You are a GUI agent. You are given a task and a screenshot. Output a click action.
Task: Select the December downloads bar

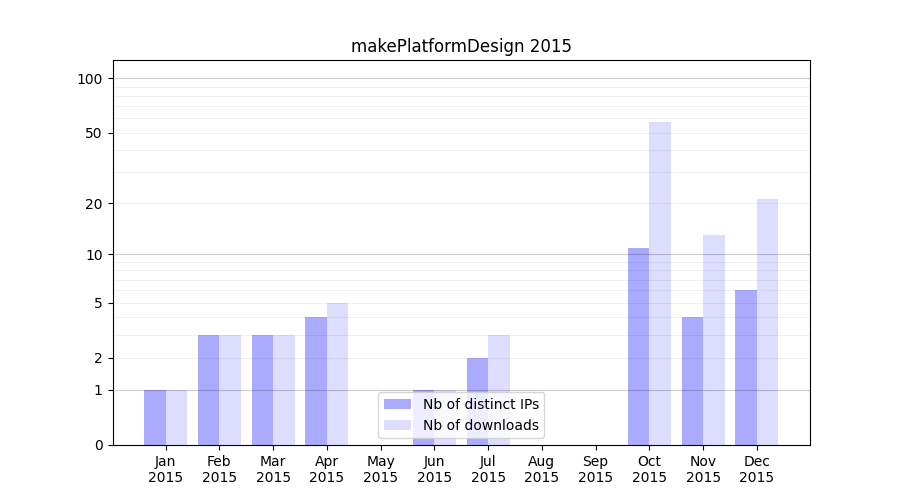click(x=767, y=322)
